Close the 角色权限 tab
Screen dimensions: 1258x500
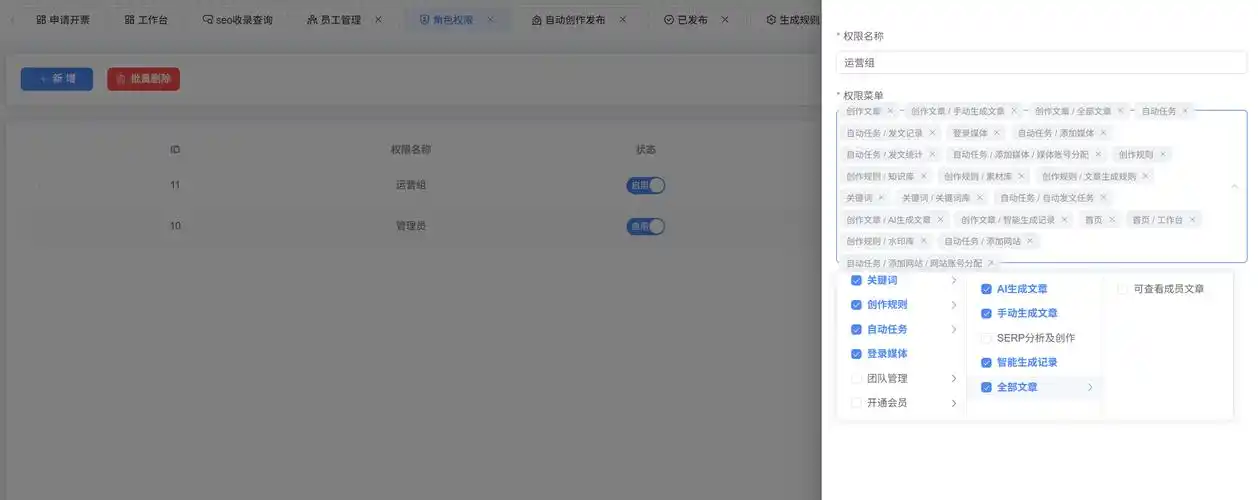tap(490, 19)
